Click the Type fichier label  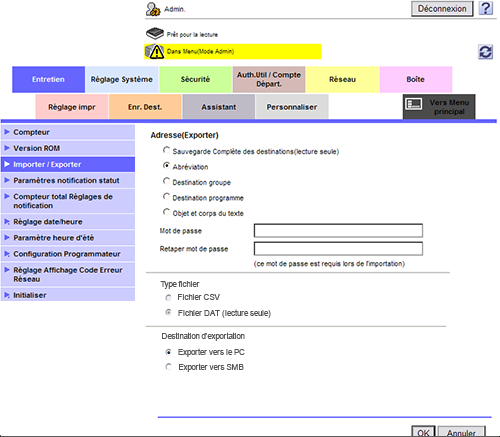click(x=180, y=284)
